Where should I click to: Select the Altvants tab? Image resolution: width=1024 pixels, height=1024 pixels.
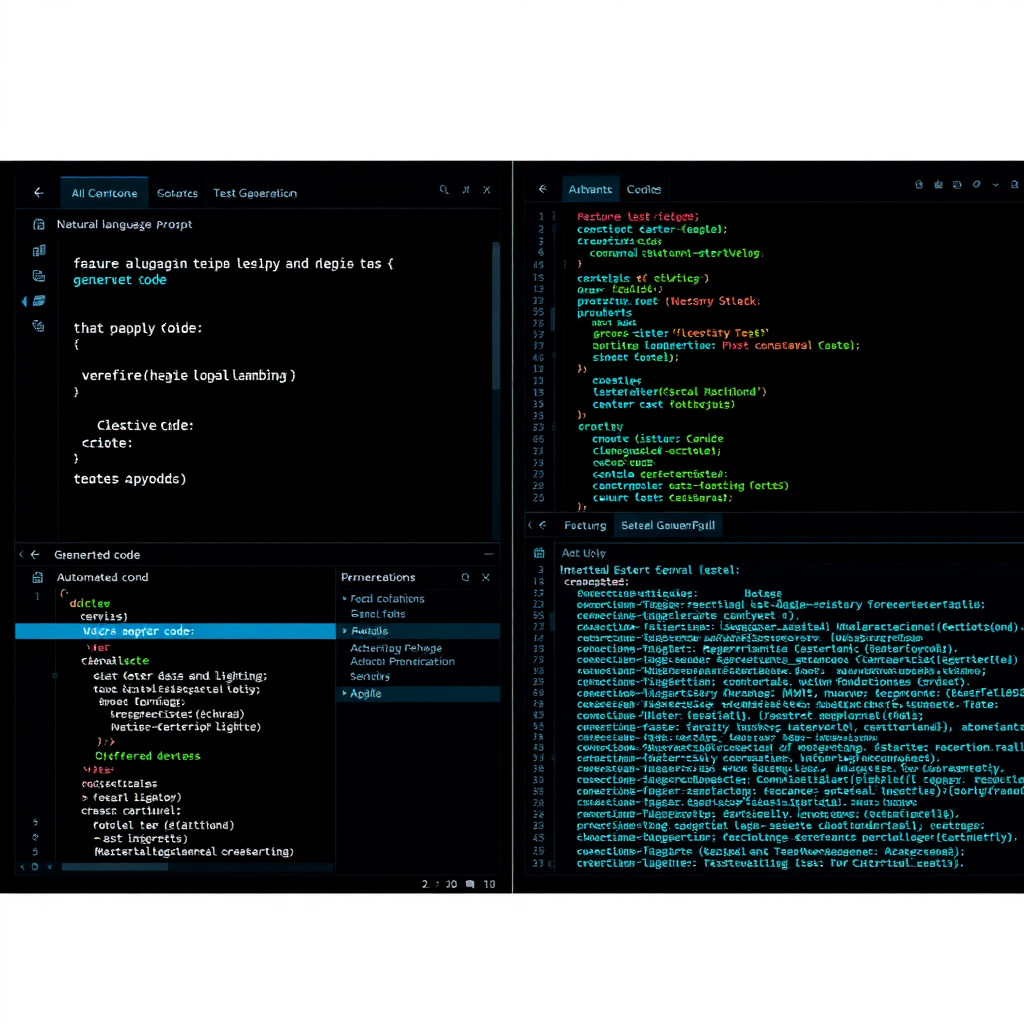(x=590, y=189)
